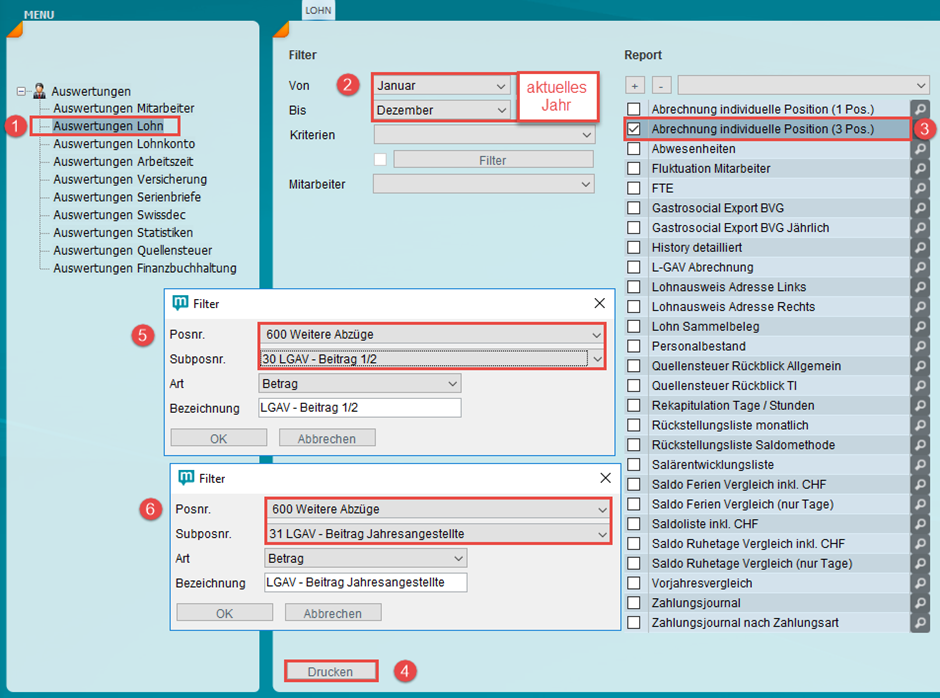Click preview icon for Lohn Sammelbeleg

click(920, 326)
